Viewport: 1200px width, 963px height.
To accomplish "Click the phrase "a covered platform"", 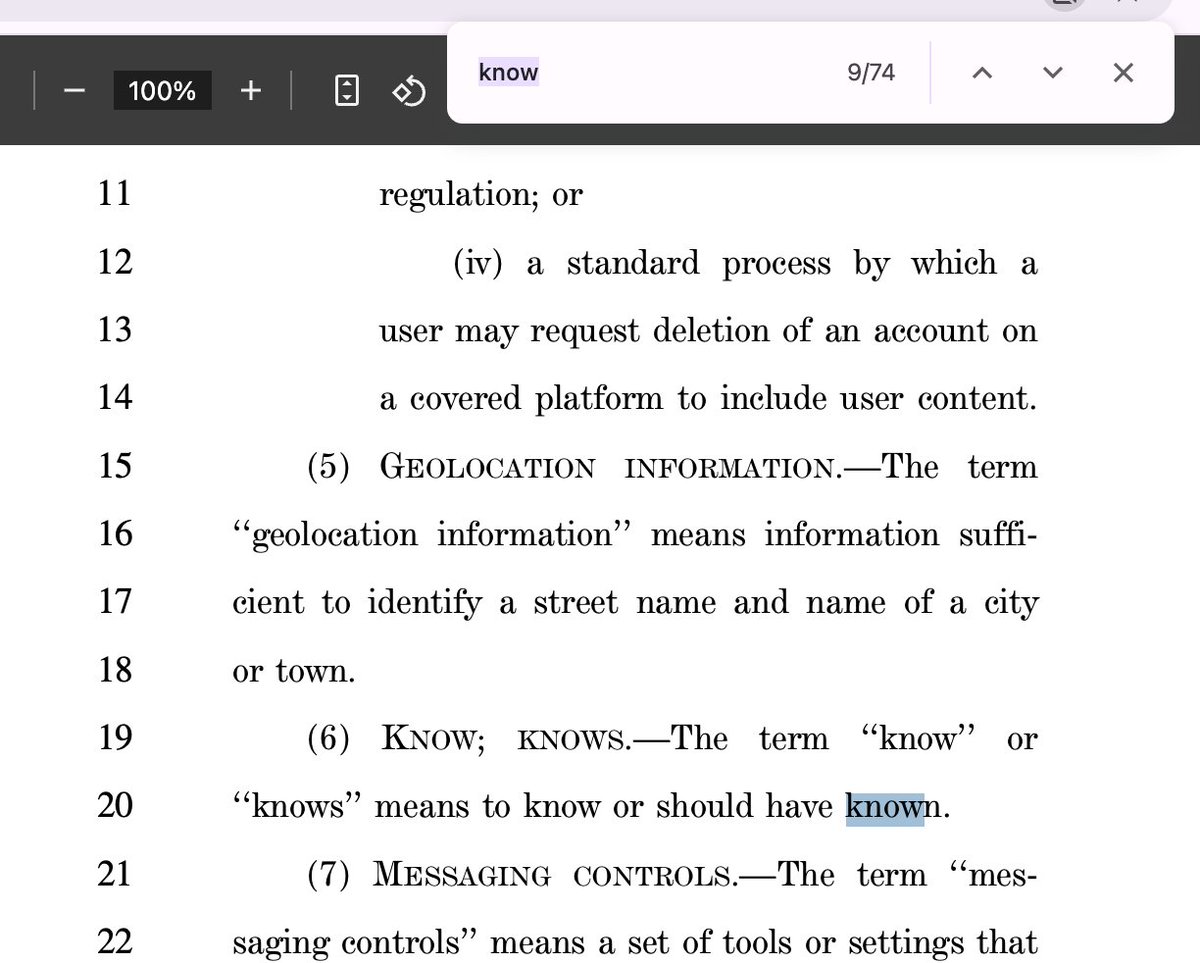I will pos(521,399).
